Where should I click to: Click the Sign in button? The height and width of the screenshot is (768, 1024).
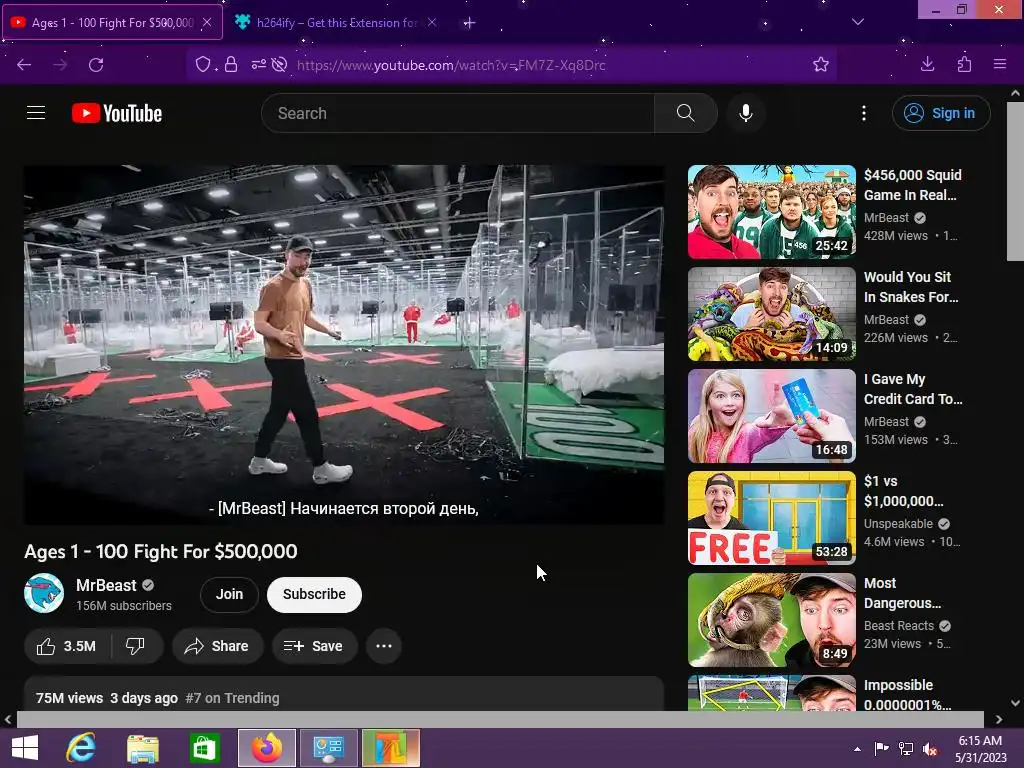[940, 113]
